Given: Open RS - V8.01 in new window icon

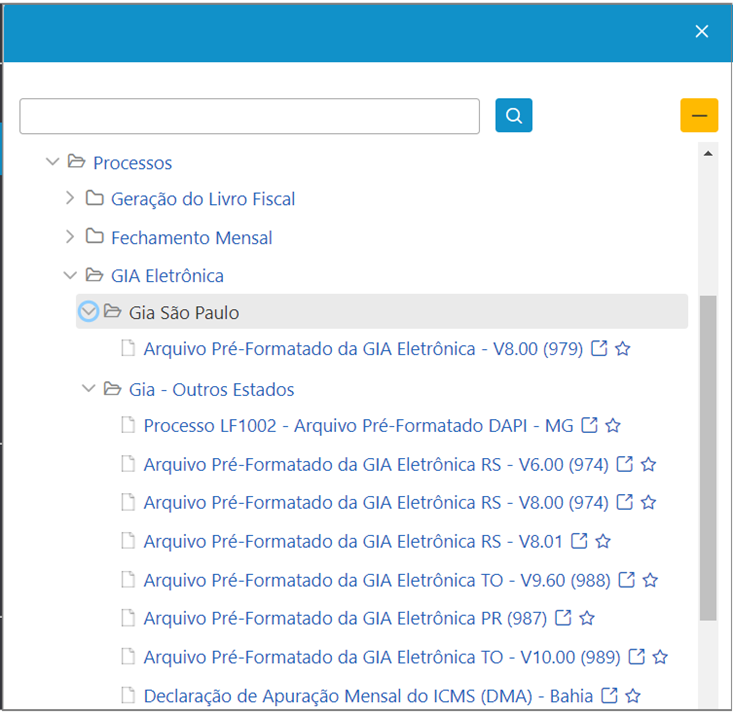Looking at the screenshot, I should pyautogui.click(x=579, y=540).
